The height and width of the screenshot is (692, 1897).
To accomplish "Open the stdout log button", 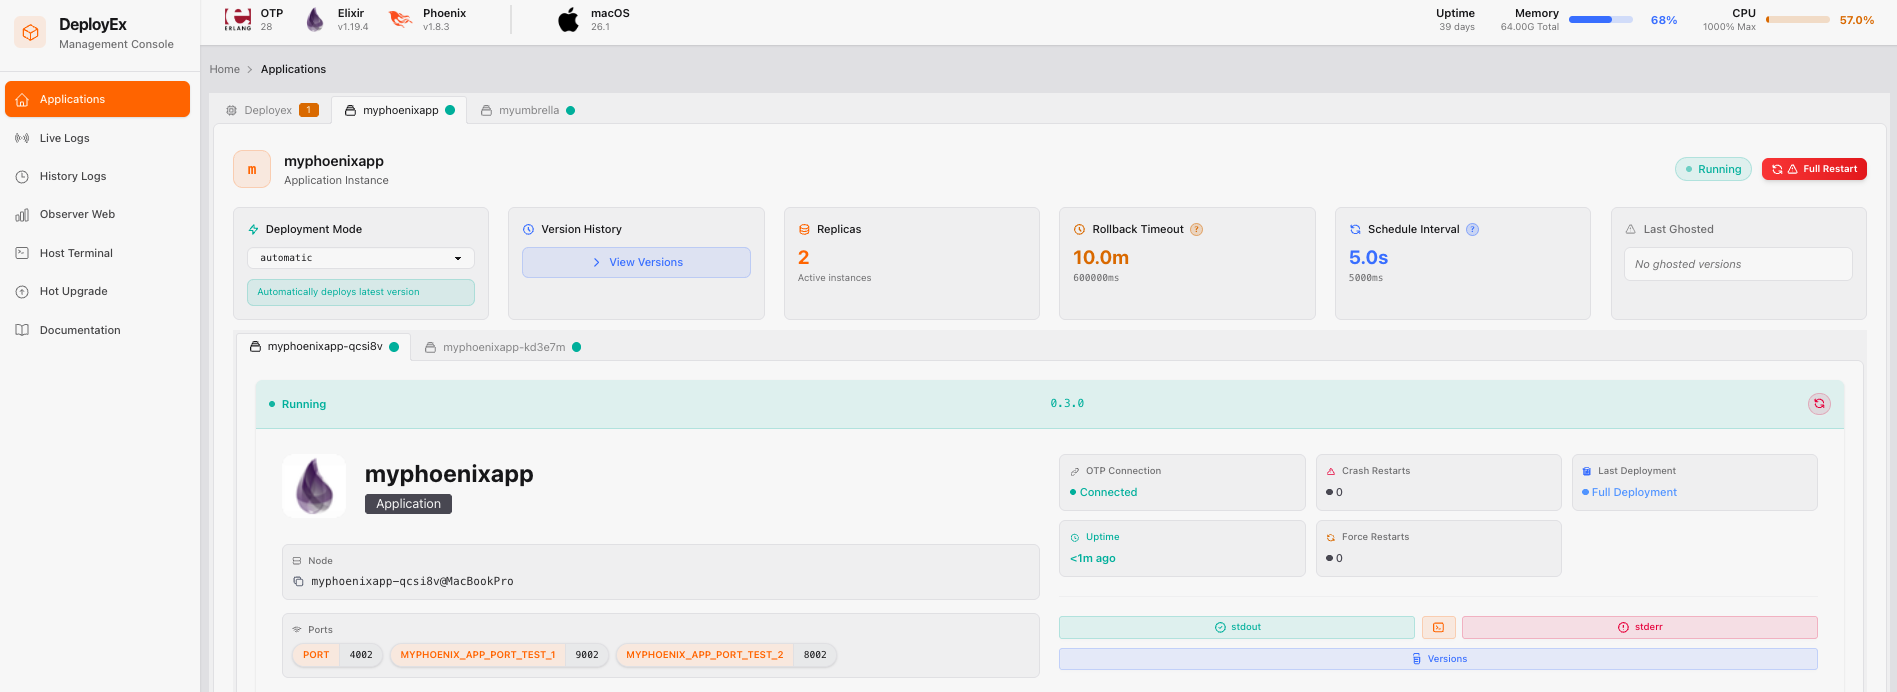I will 1237,627.
